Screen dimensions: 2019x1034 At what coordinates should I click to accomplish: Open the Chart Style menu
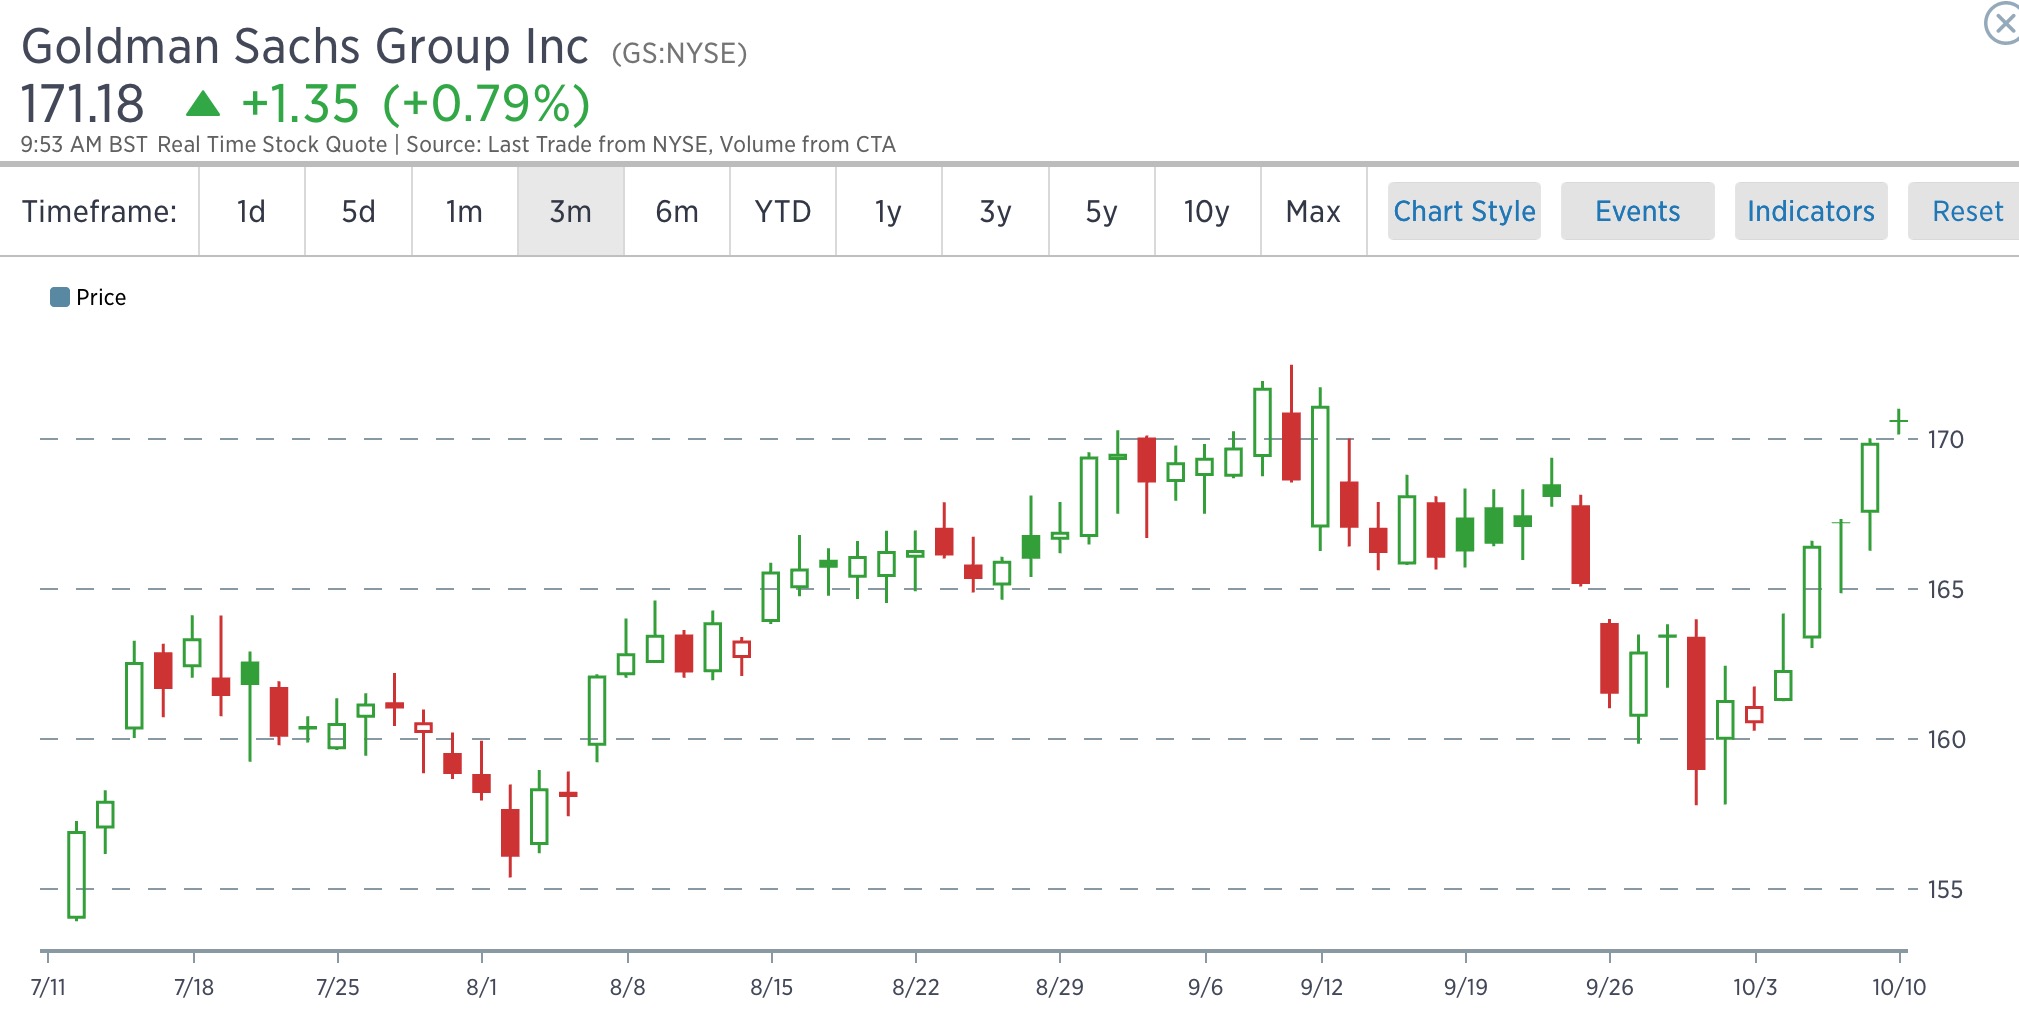pyautogui.click(x=1464, y=211)
